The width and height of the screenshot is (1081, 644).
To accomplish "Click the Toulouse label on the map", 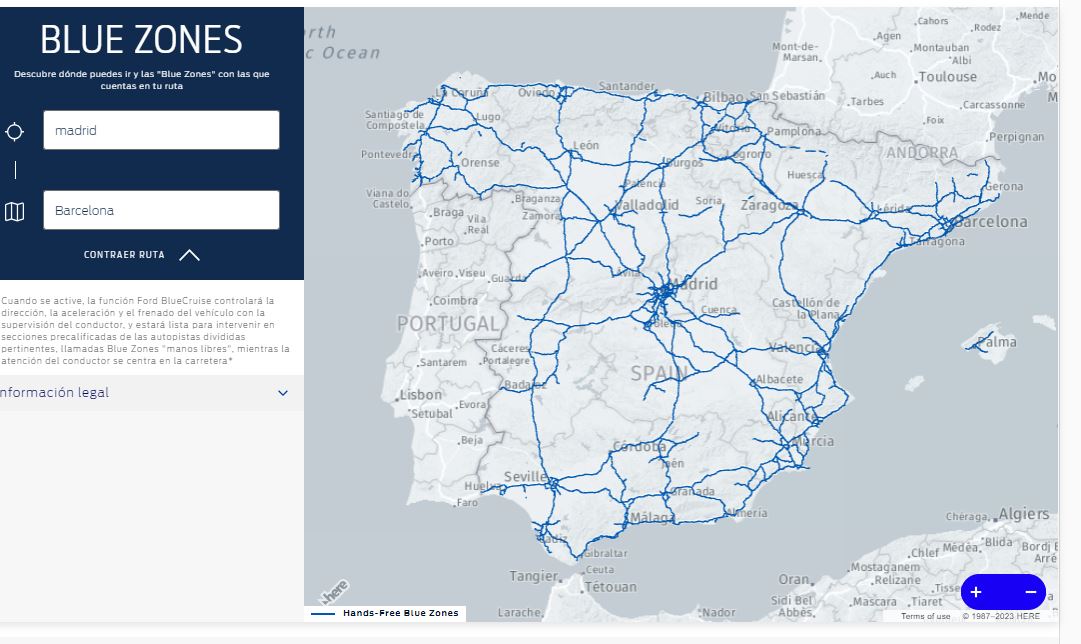I will point(948,77).
